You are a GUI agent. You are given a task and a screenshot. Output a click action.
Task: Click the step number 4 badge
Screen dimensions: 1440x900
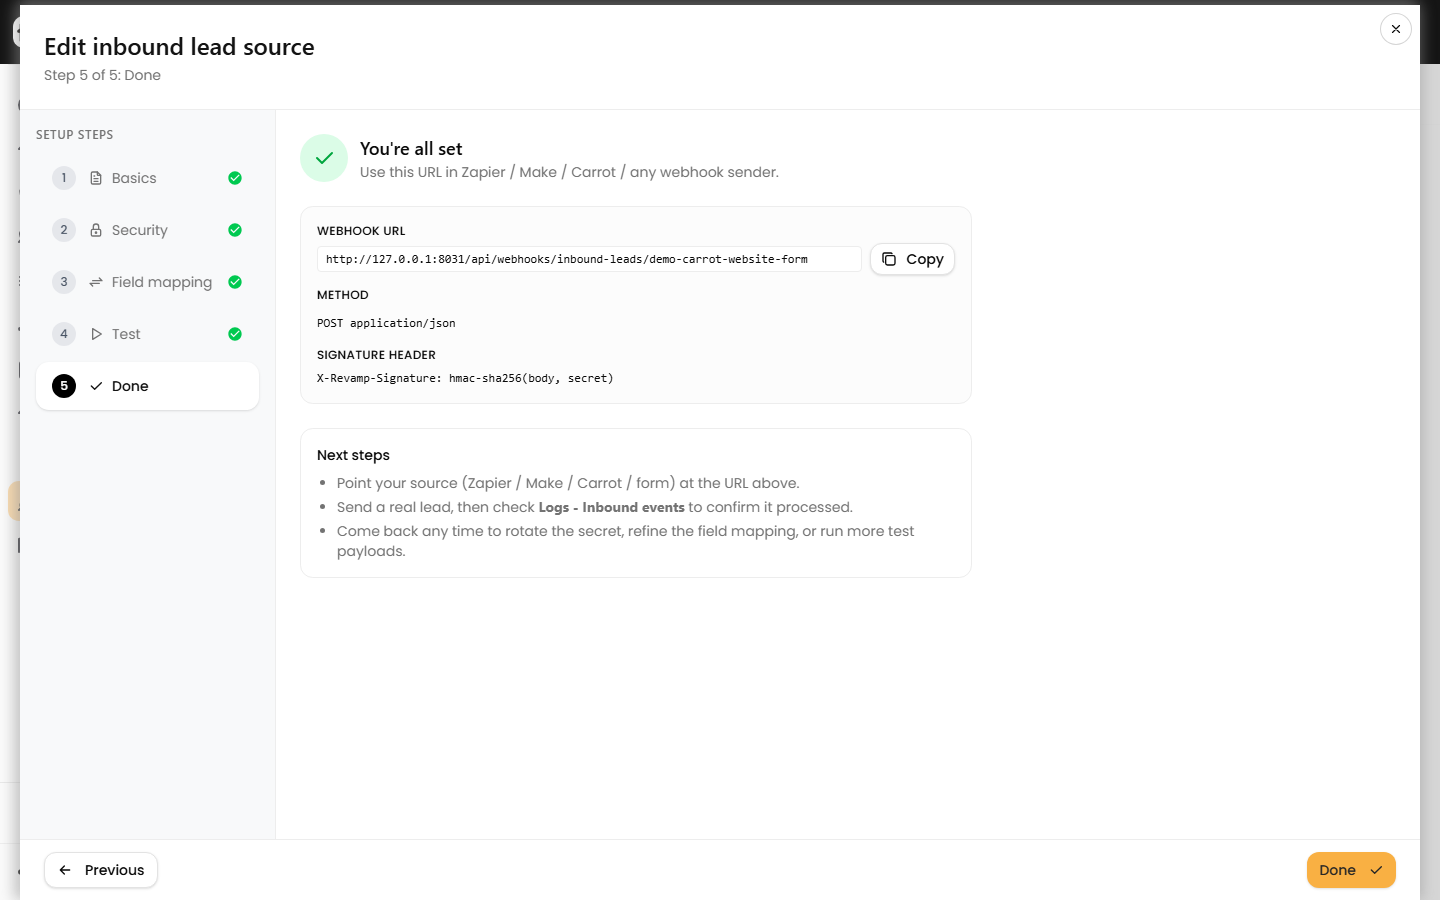[64, 334]
